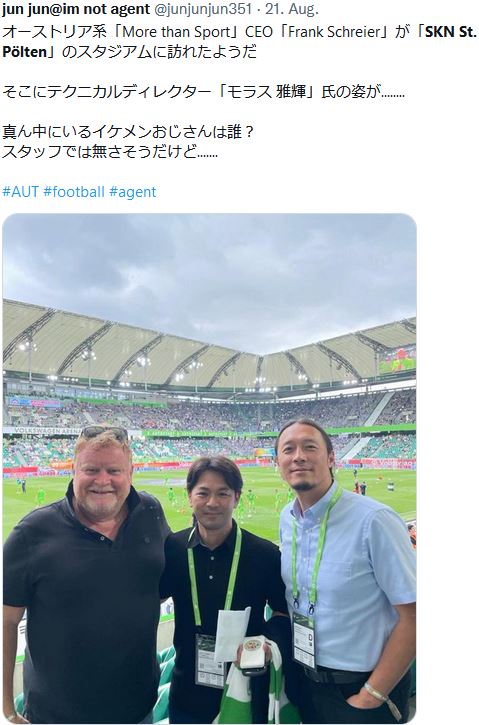Open the #AUT hashtag
Image resolution: width=479 pixels, height=725 pixels.
20,192
